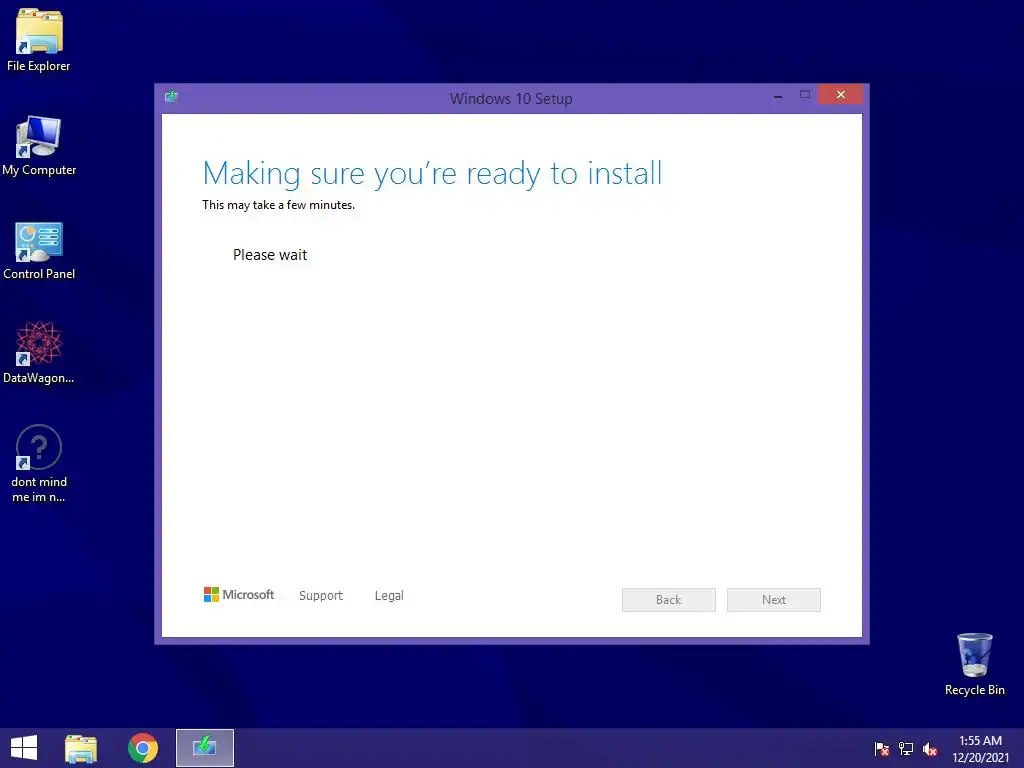1024x768 pixels.
Task: Launch the Control Panel desktop shortcut
Action: (39, 250)
